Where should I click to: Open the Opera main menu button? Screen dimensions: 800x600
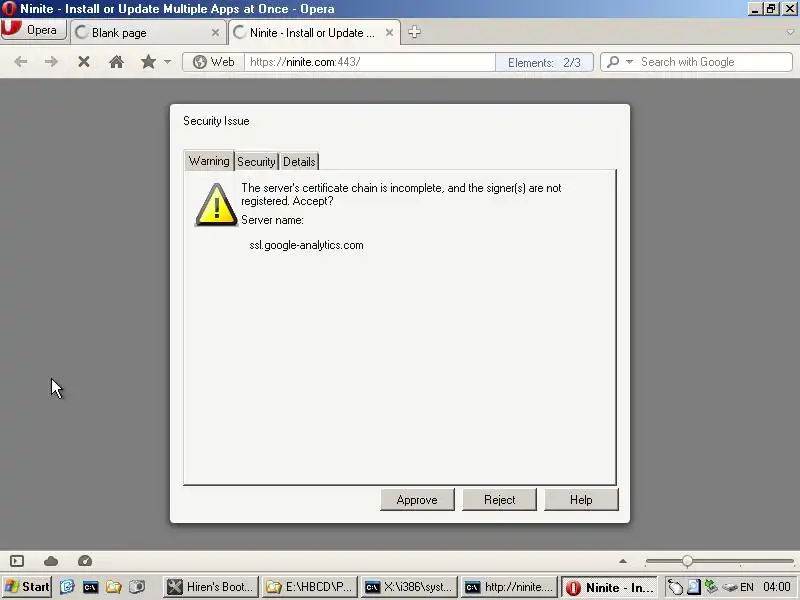(34, 30)
